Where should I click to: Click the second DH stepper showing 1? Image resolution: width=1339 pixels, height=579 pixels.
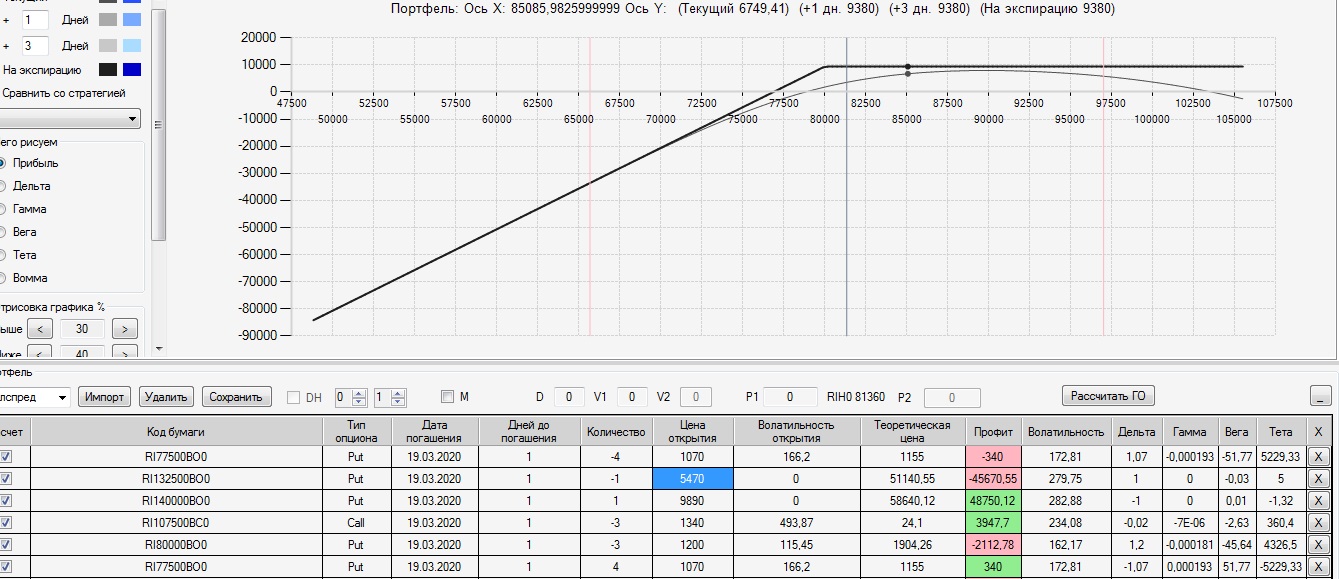pos(390,397)
